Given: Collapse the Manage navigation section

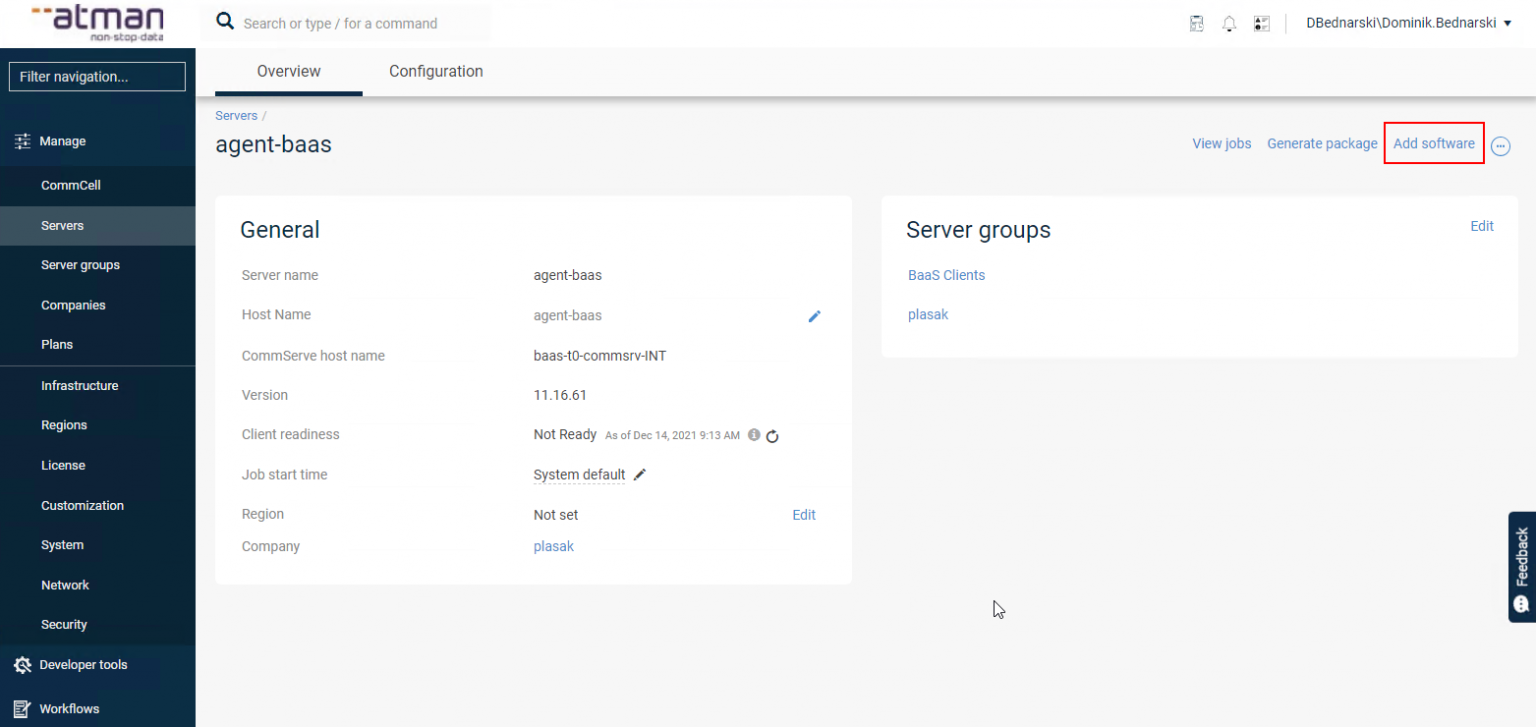Looking at the screenshot, I should [x=62, y=142].
